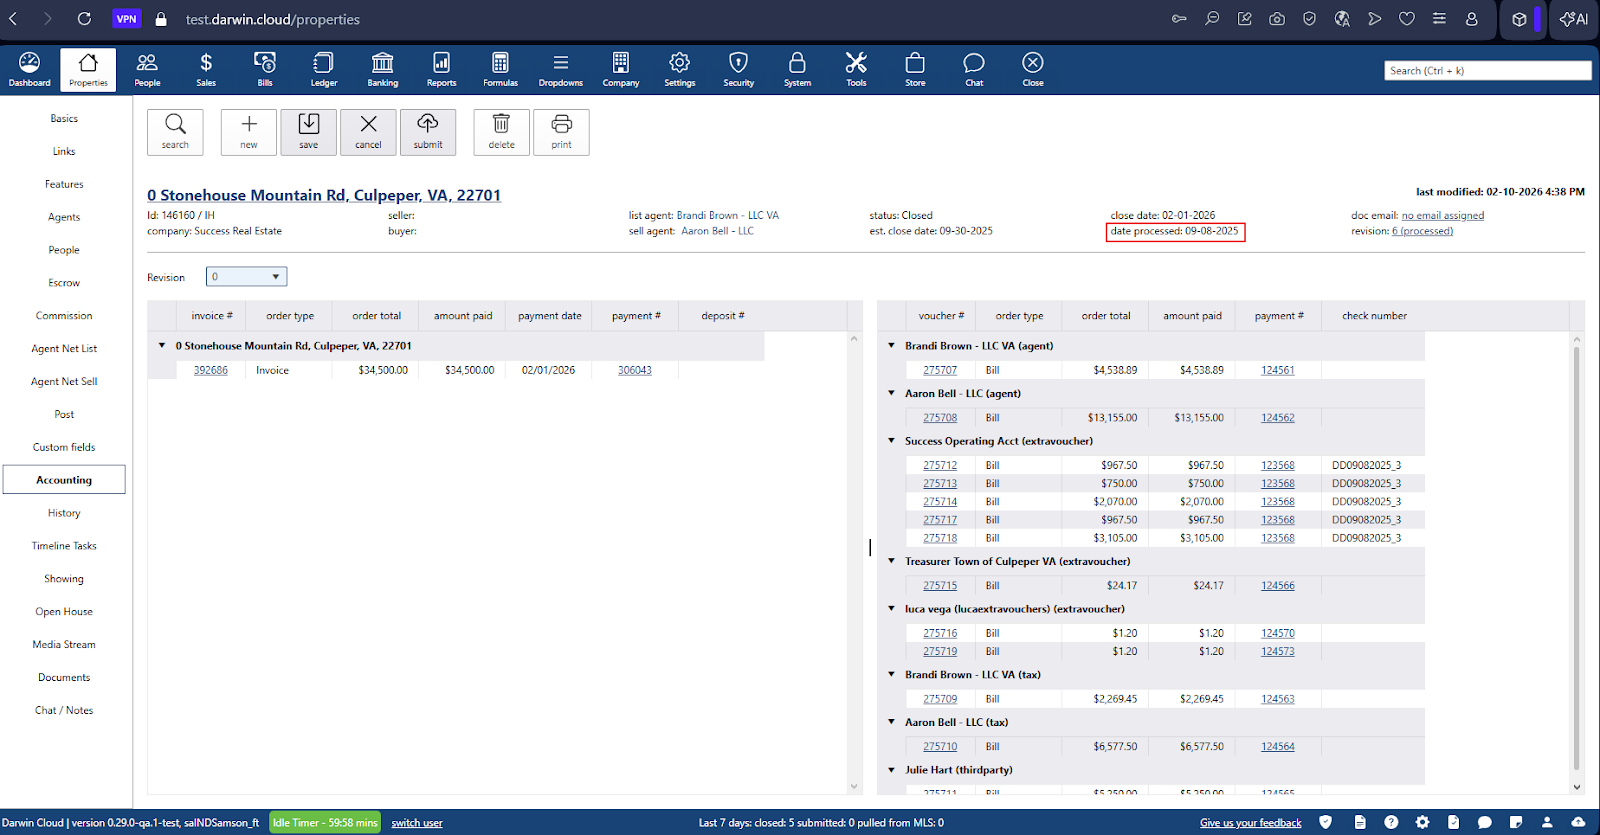The image size is (1600, 835).
Task: Collapse the 0 Stonehouse Mountain Rd invoice group
Action: coord(162,346)
